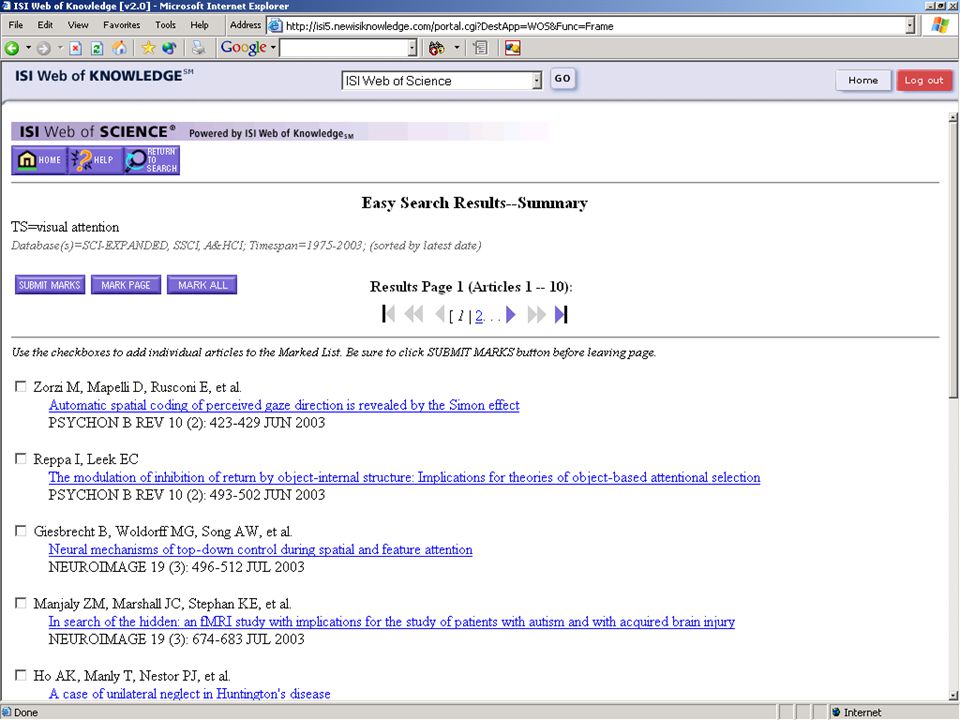Click RETURN TO SEARCH magnifier button
This screenshot has height=720, width=960.
coord(151,160)
